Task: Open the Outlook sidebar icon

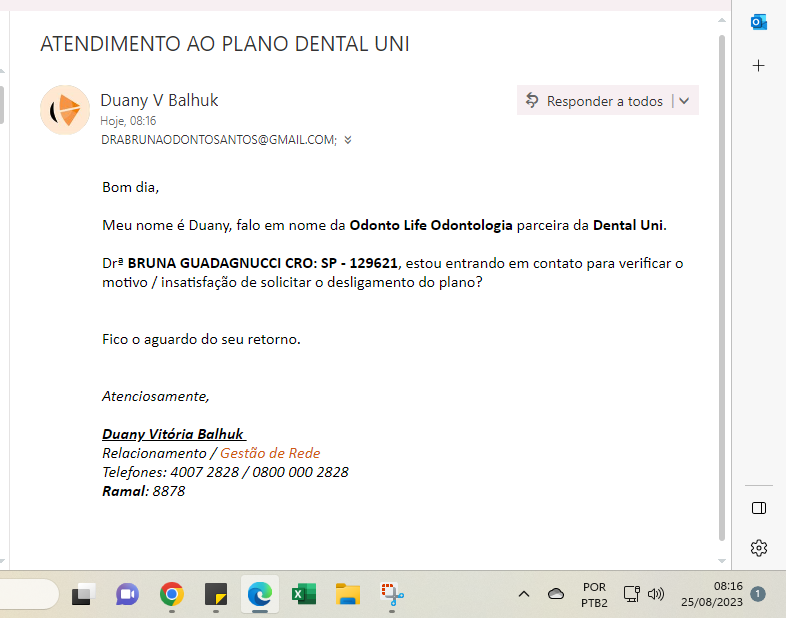Action: 758,22
